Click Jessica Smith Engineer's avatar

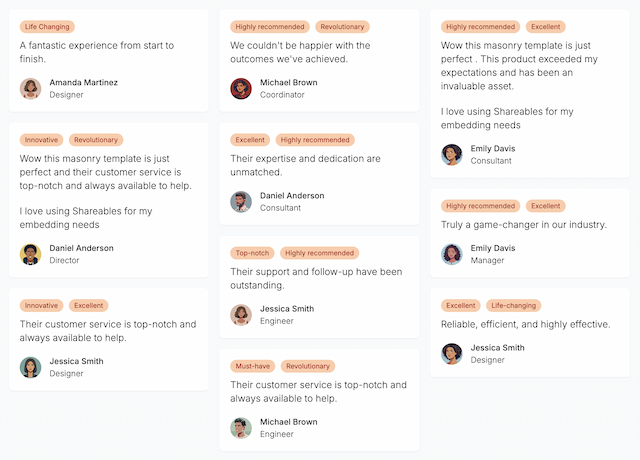(241, 315)
